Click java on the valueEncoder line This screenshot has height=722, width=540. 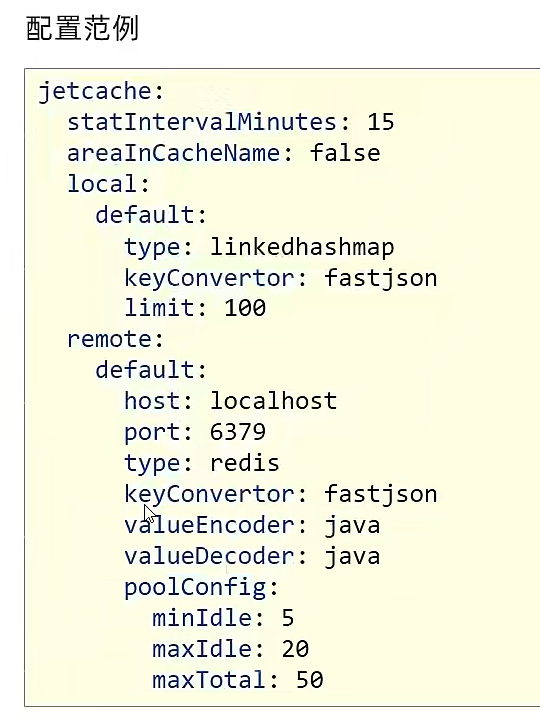coord(352,526)
